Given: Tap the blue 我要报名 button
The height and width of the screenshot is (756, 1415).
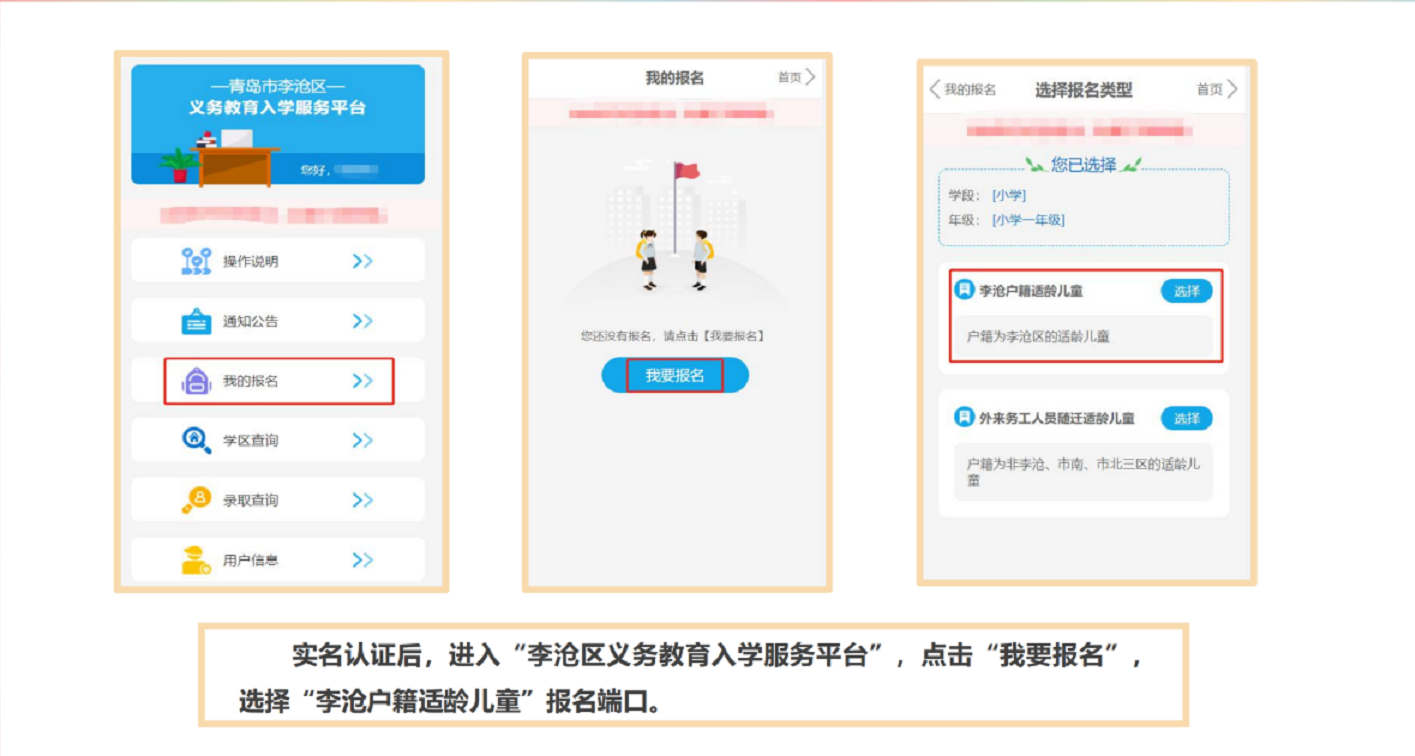Looking at the screenshot, I should point(675,375).
